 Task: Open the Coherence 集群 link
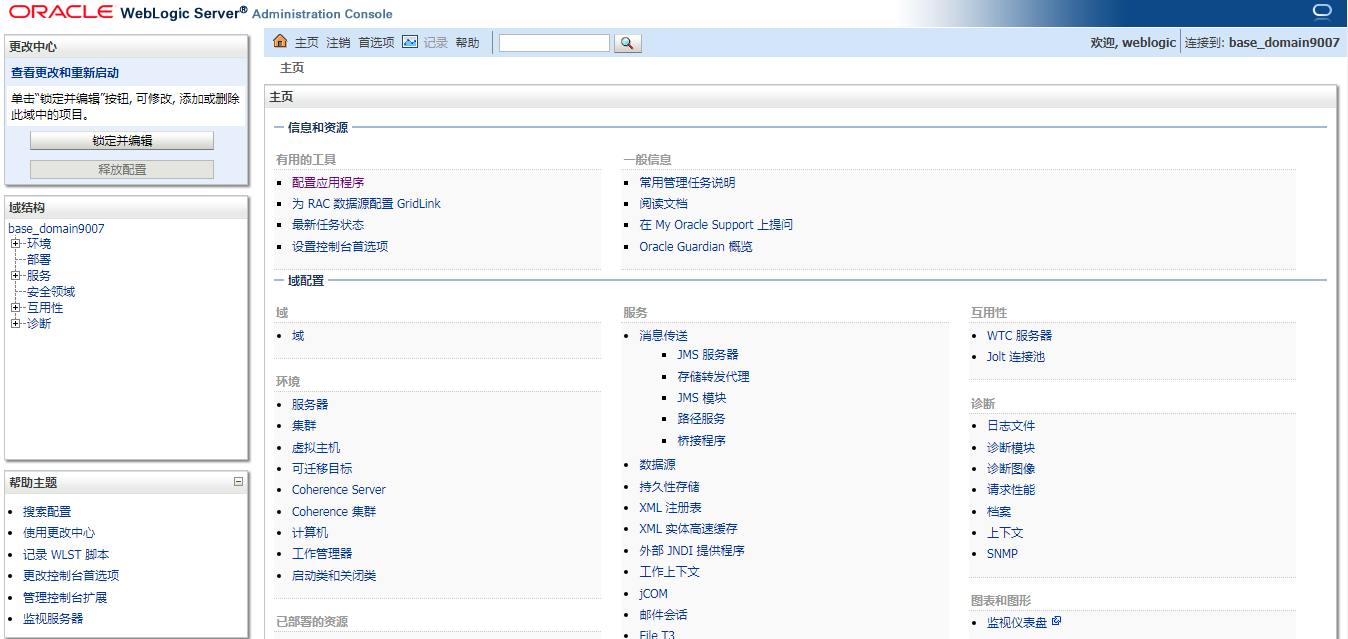[x=334, y=512]
